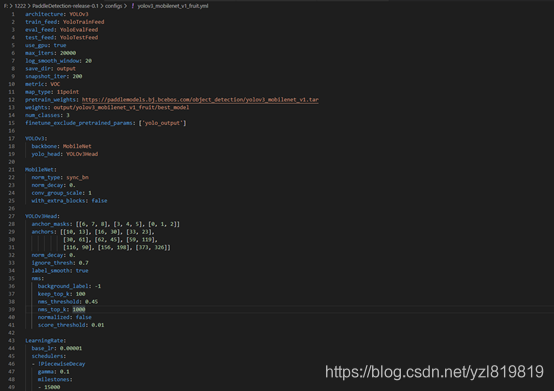Click the 'anchors' key on line 29
The width and height of the screenshot is (554, 391).
(43, 232)
